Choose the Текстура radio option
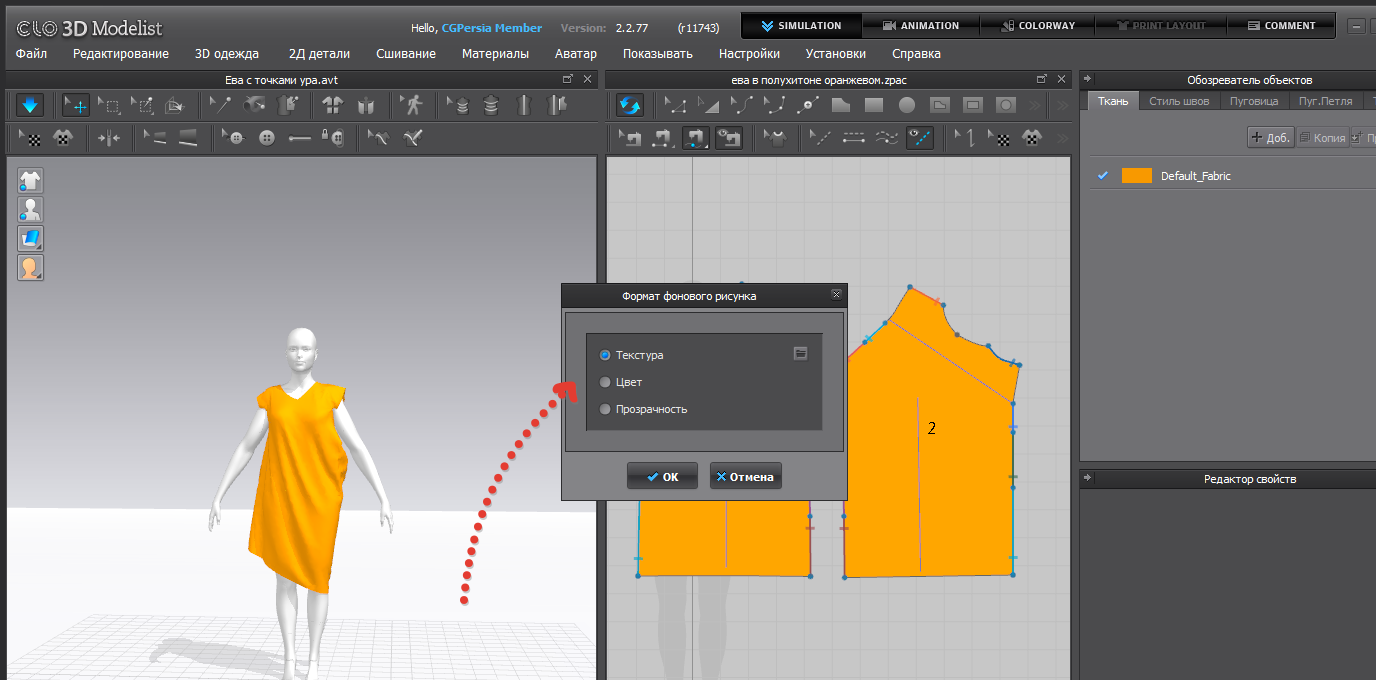The height and width of the screenshot is (680, 1376). click(605, 355)
